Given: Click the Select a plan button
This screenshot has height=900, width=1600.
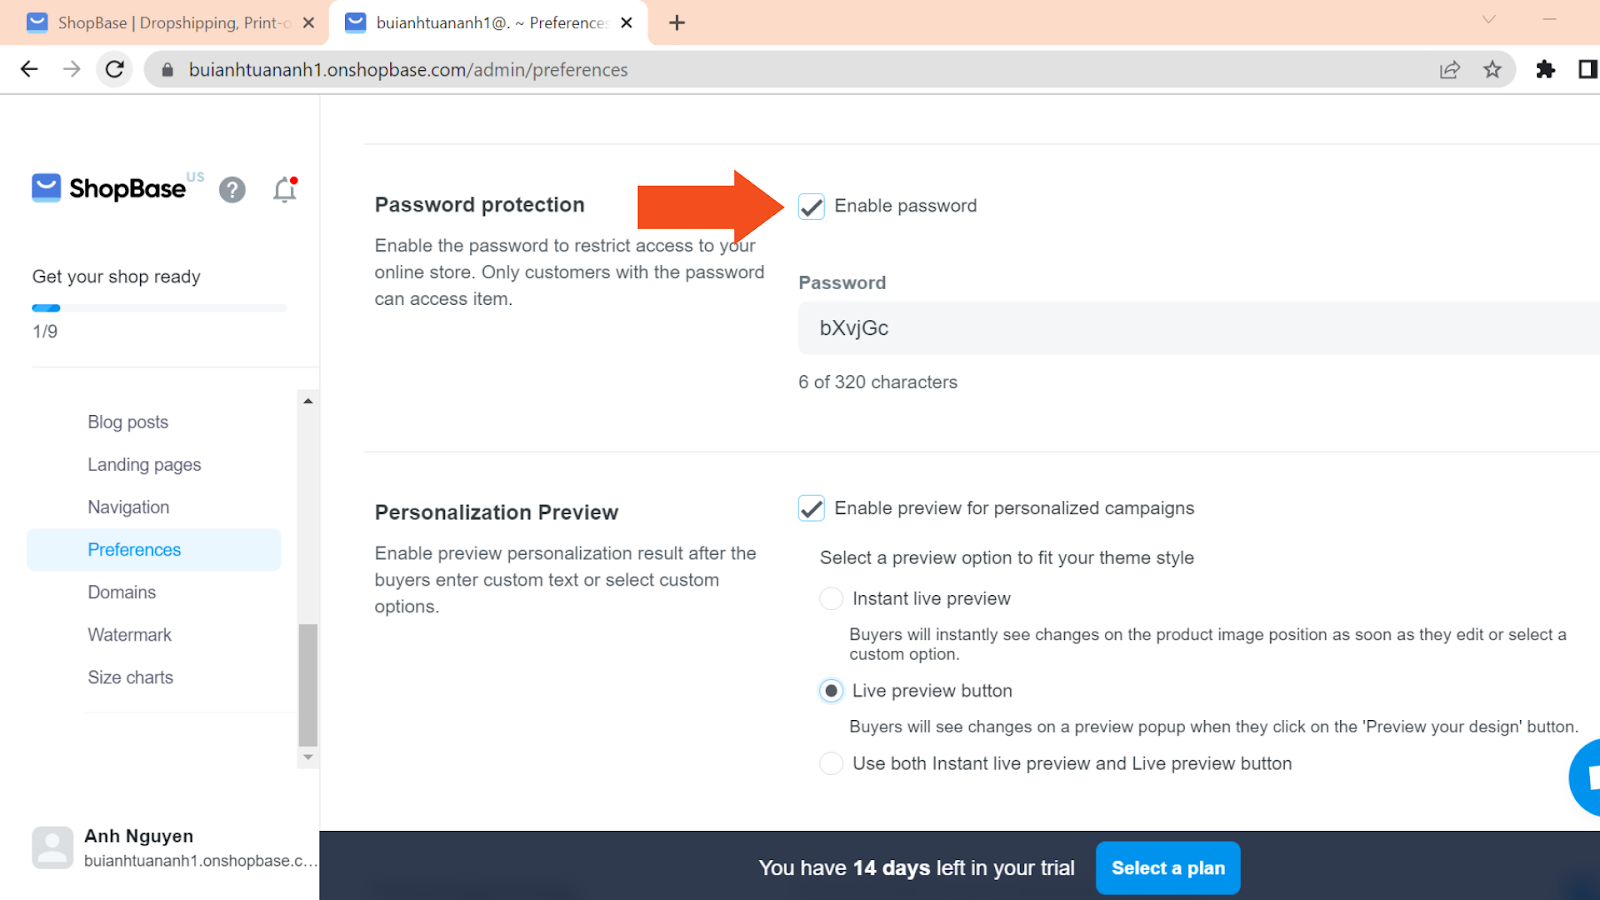Looking at the screenshot, I should click(x=1168, y=868).
